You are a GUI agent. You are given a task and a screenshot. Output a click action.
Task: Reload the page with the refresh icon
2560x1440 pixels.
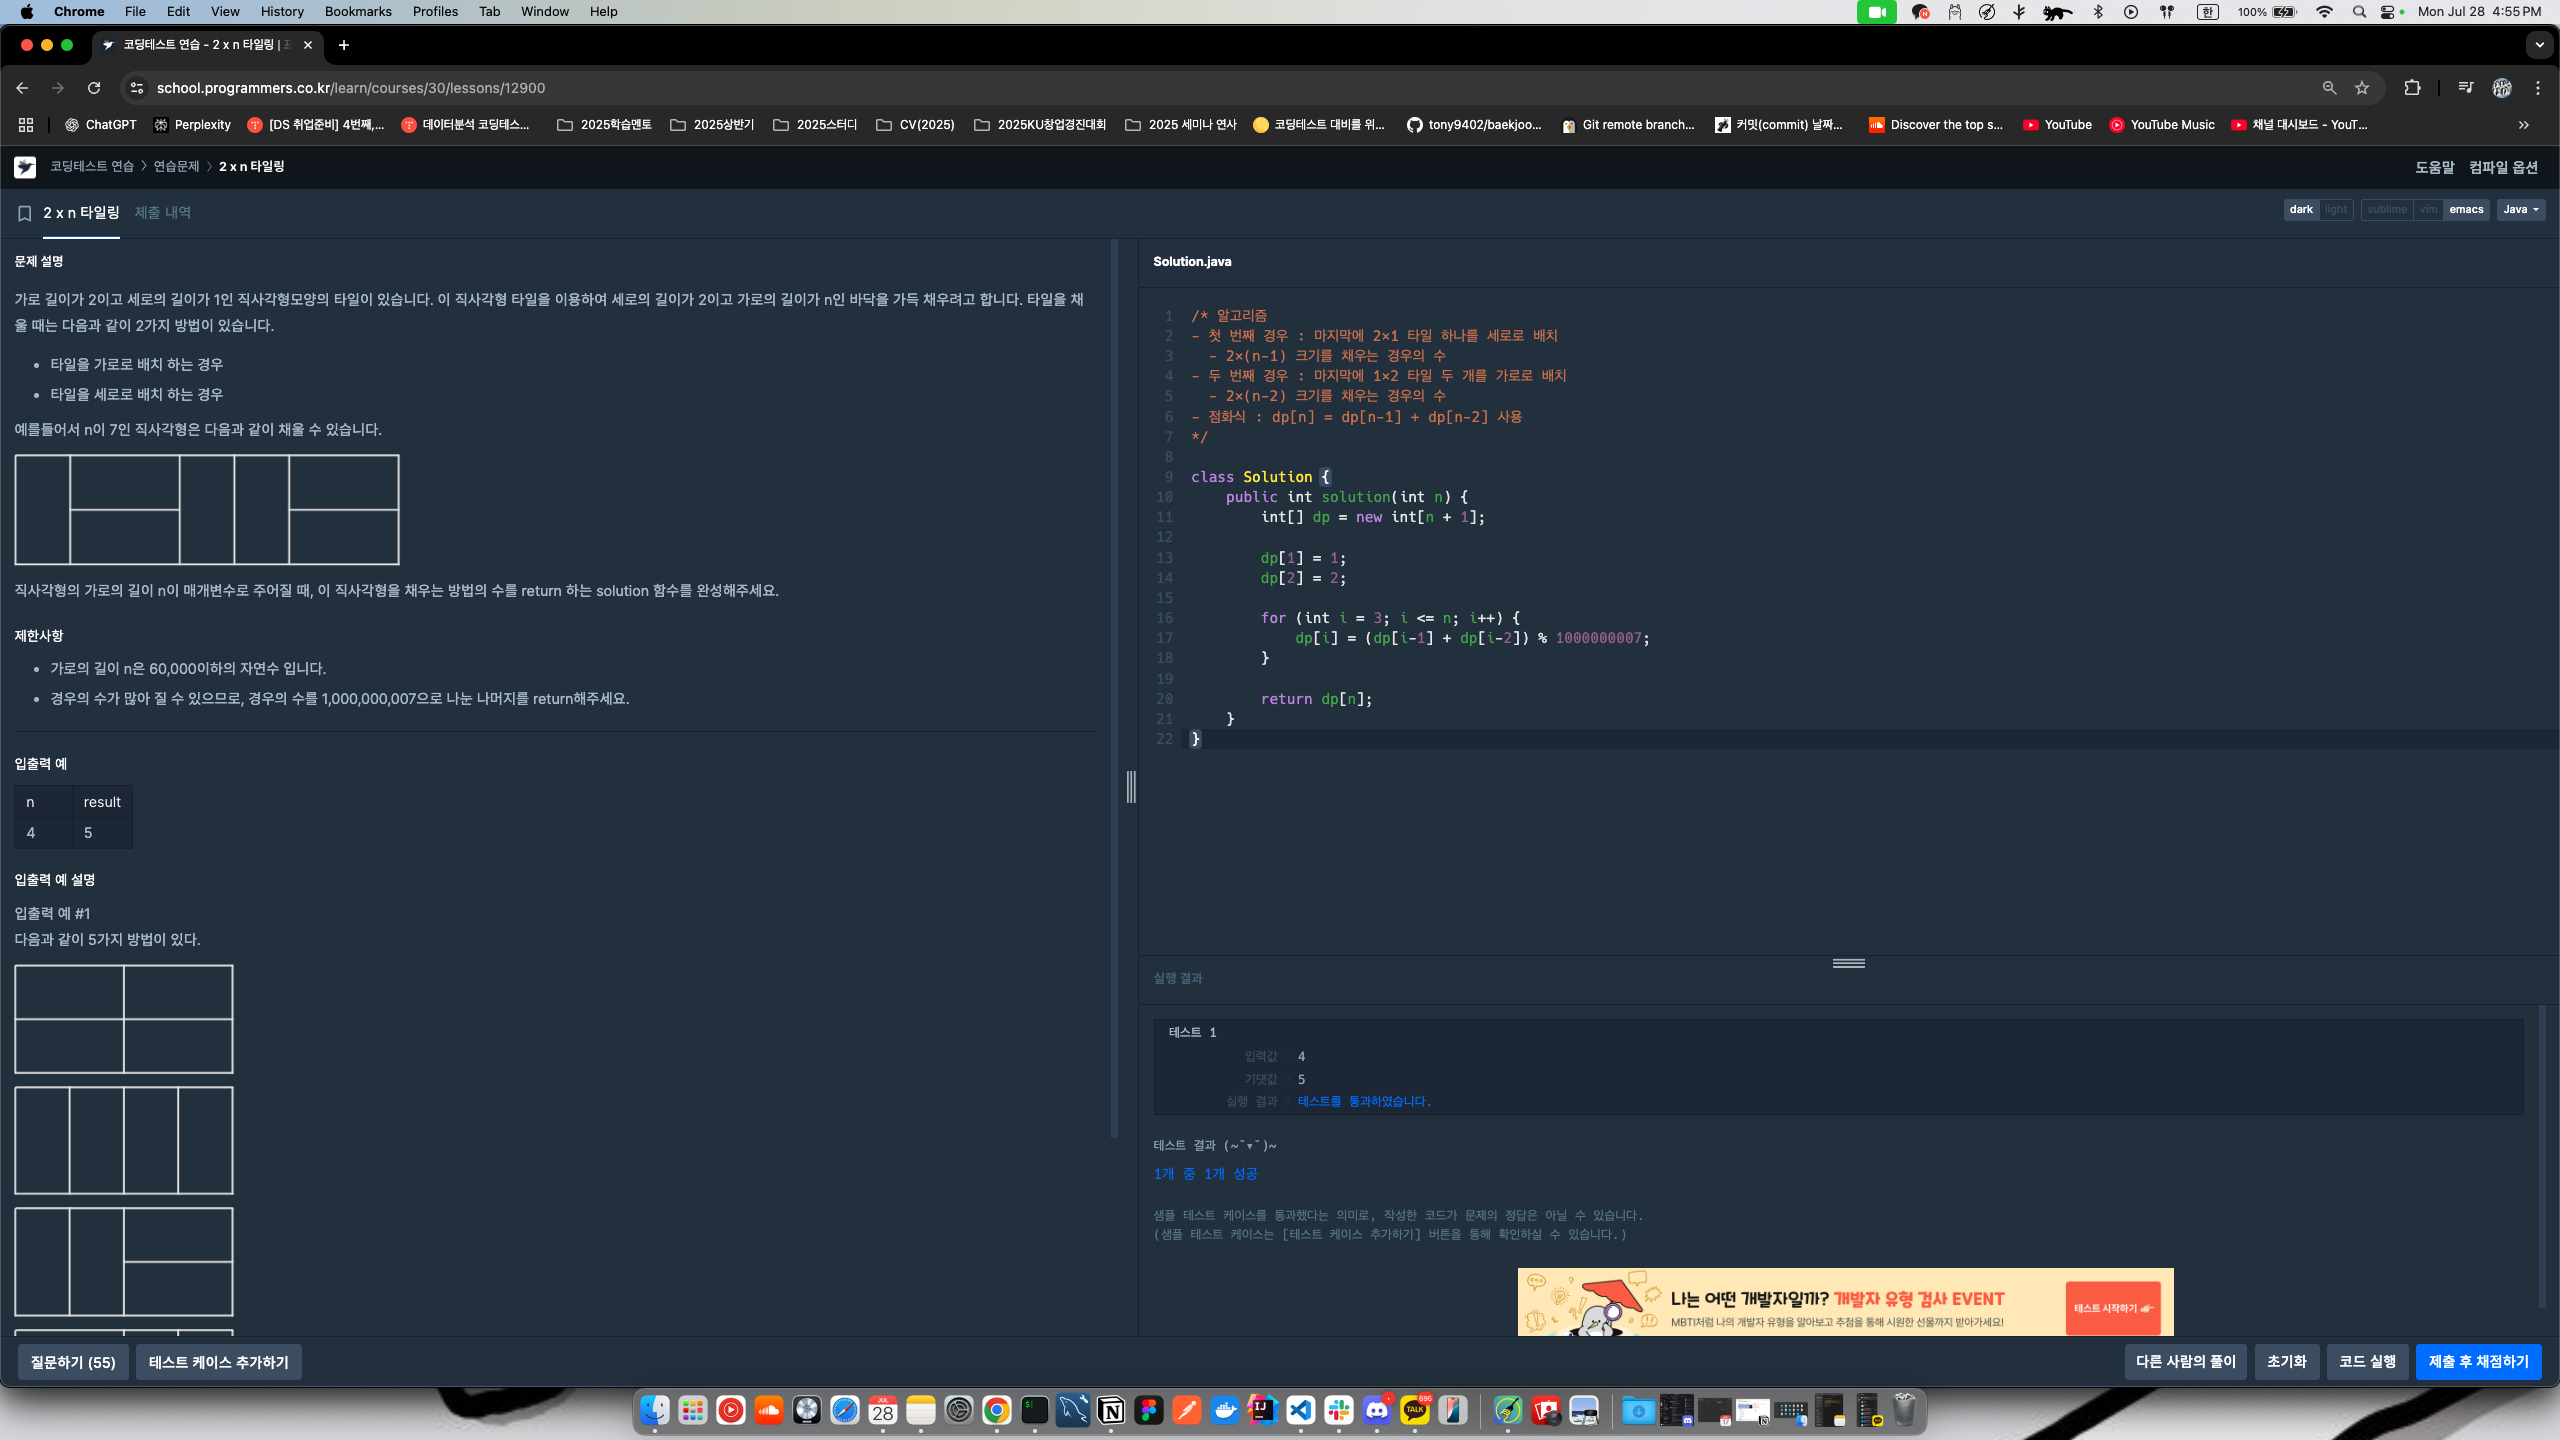[94, 88]
